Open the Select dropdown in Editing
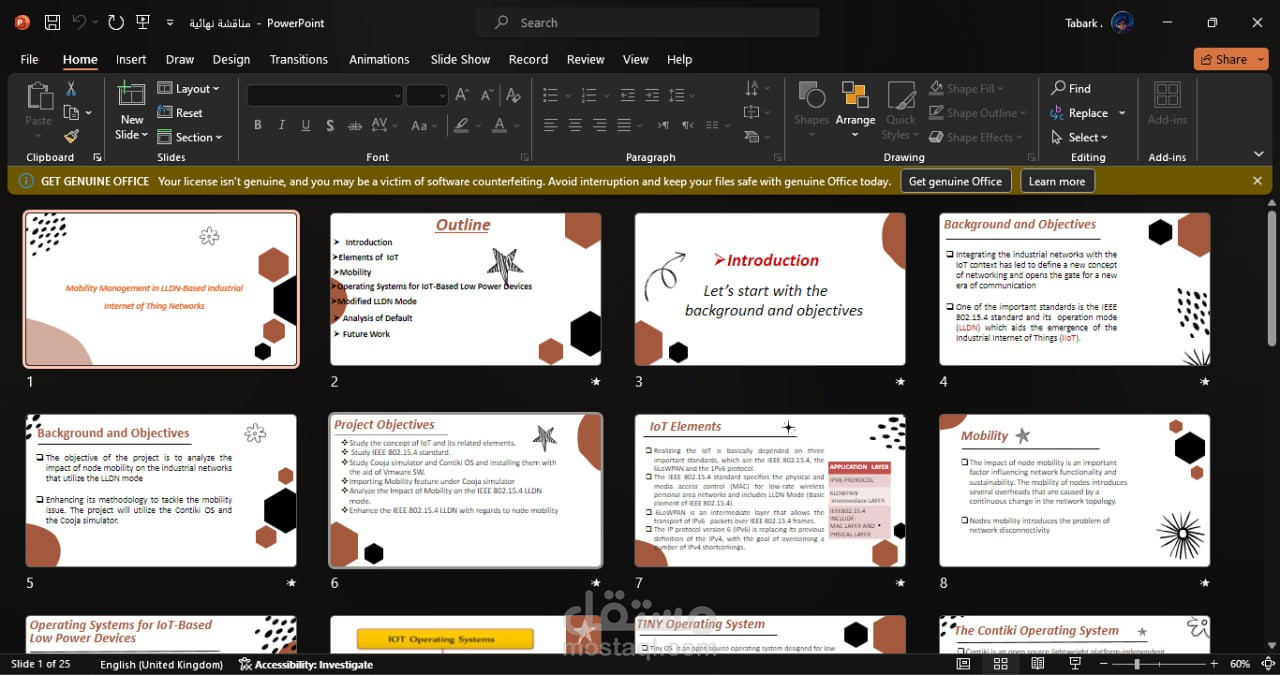 [x=1080, y=137]
